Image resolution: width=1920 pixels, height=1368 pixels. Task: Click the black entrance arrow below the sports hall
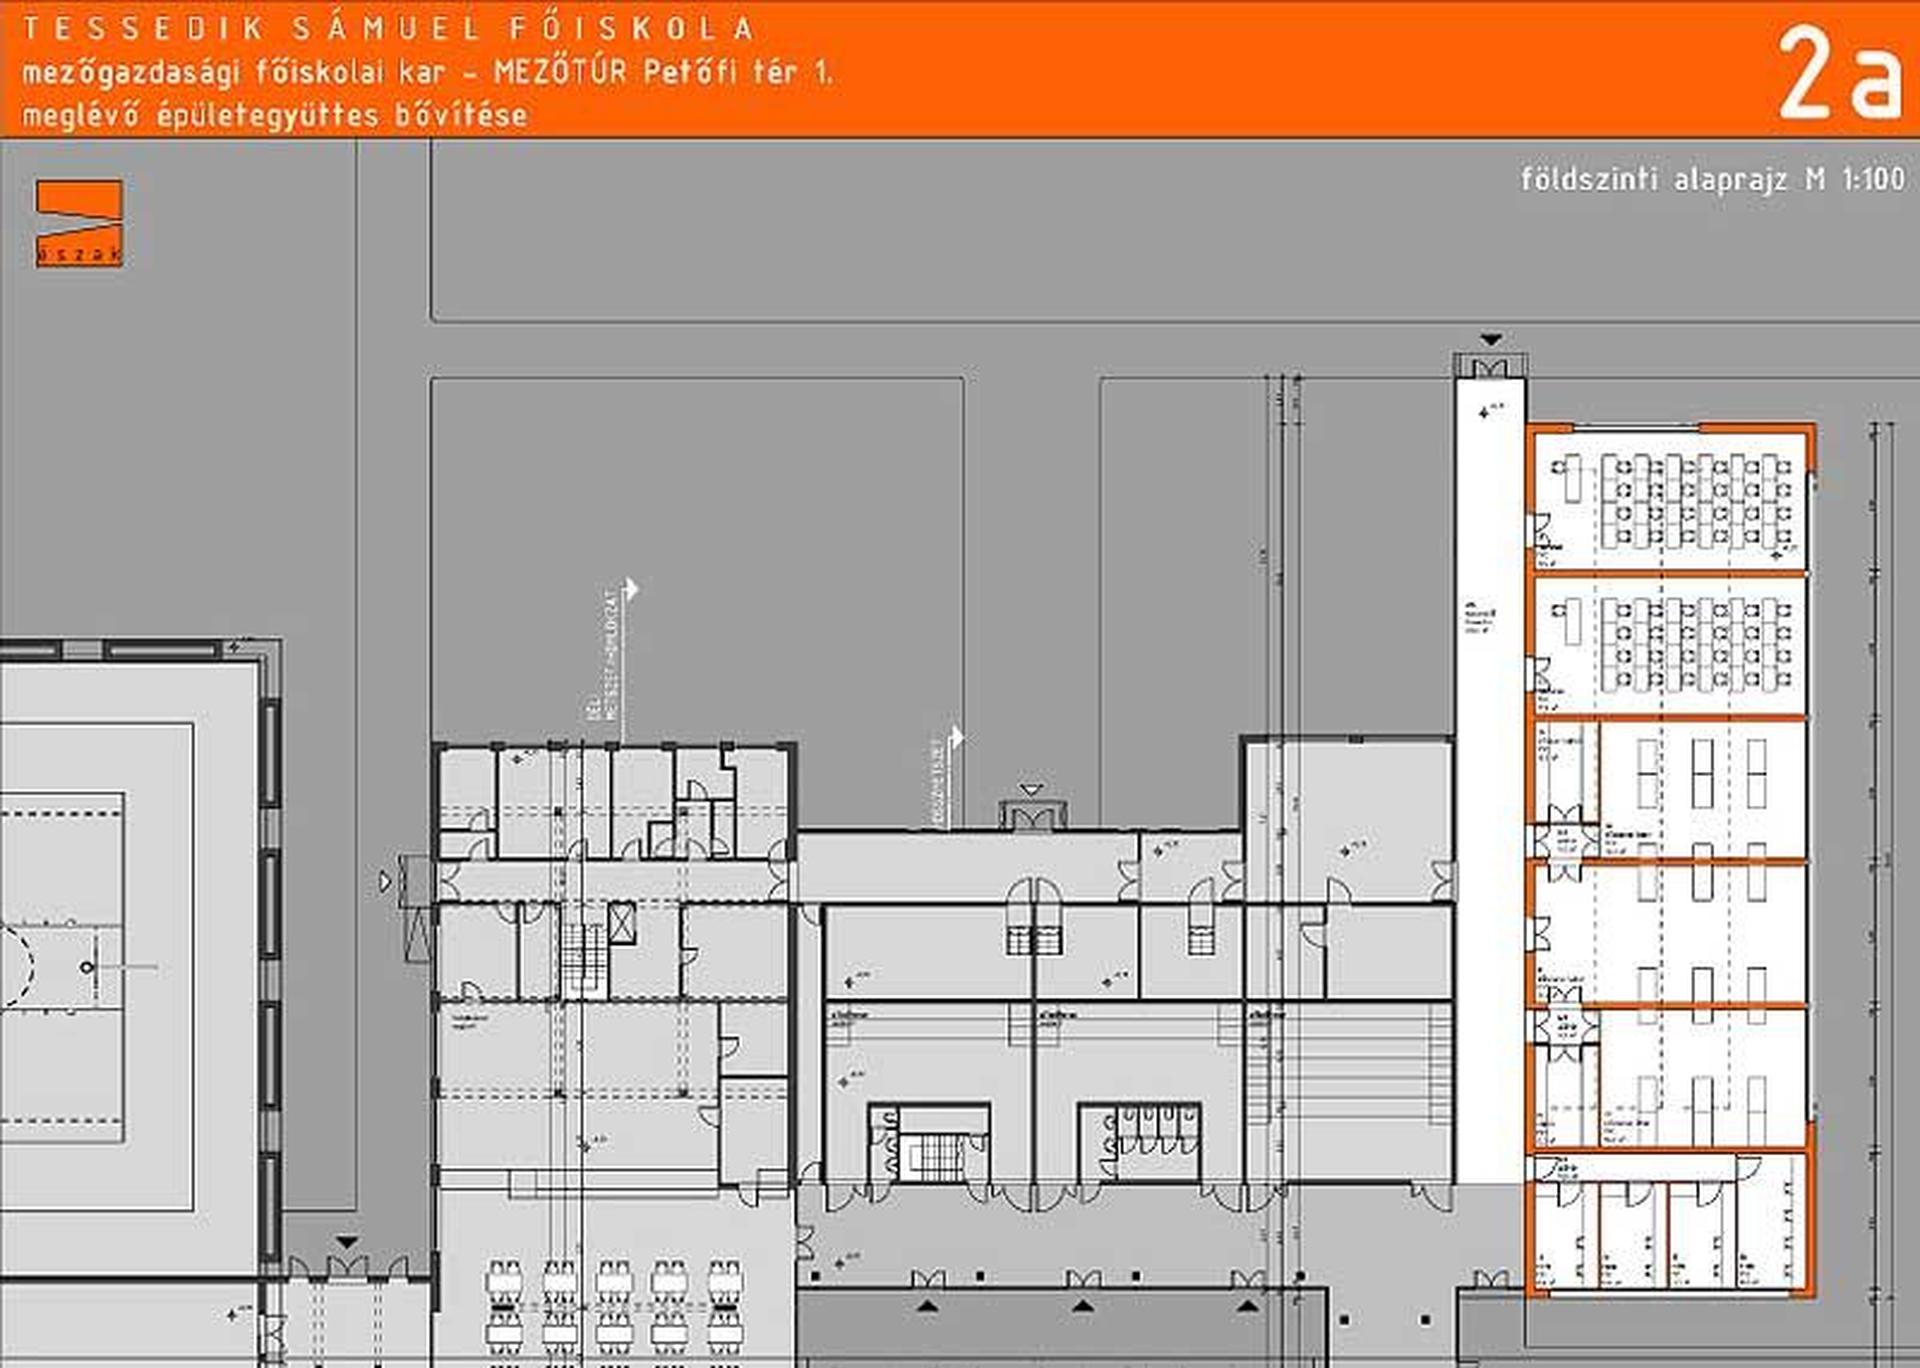(x=347, y=1242)
